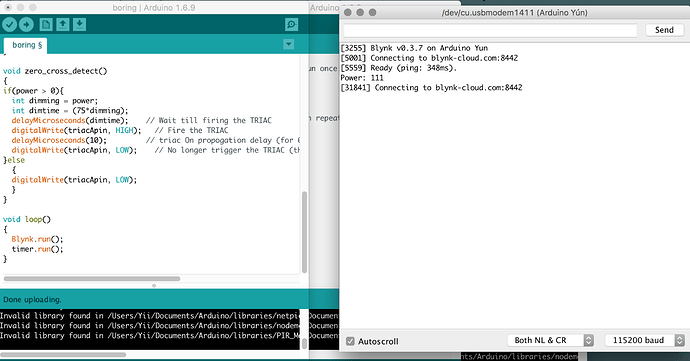690x361 pixels.
Task: Click the serial message input field
Action: coord(490,30)
